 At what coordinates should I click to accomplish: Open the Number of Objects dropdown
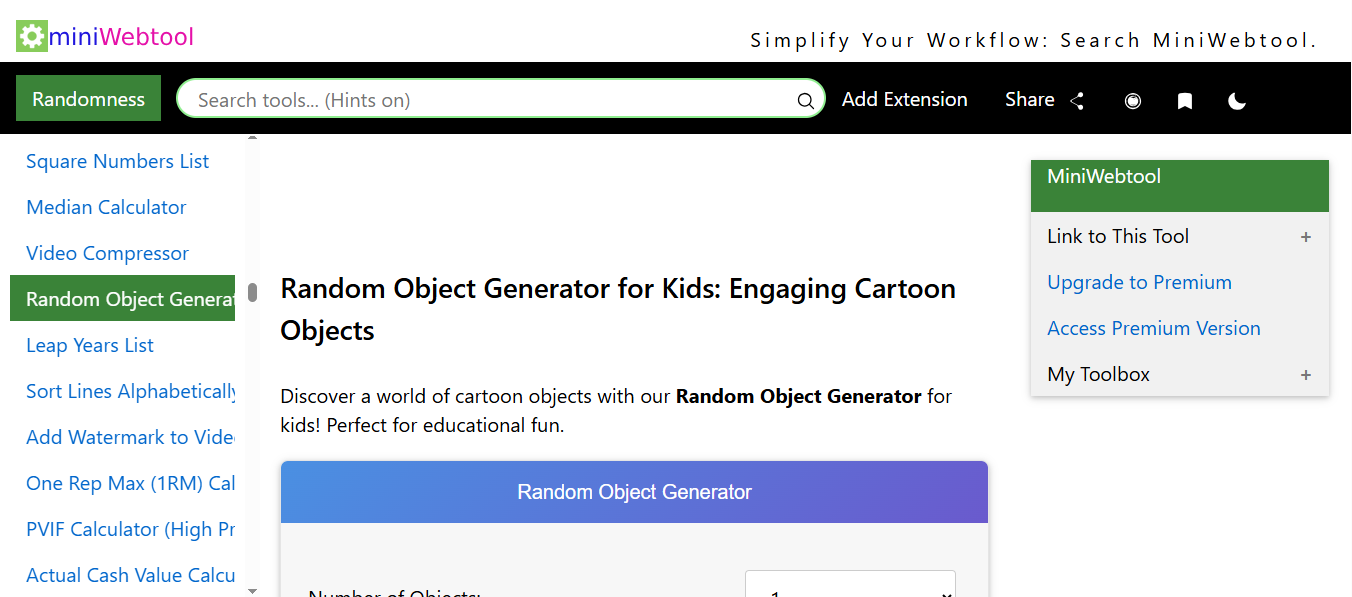[850, 588]
